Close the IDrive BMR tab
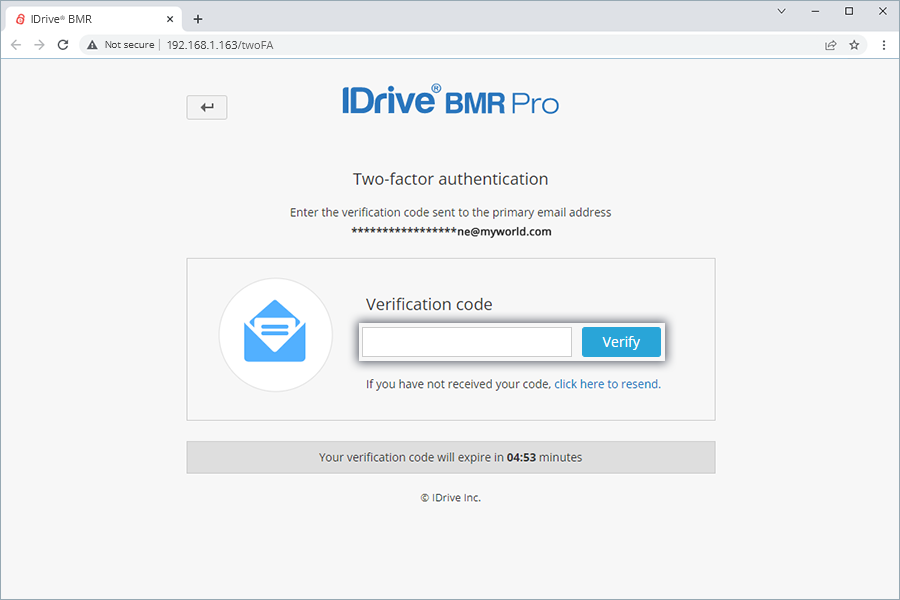The image size is (900, 600). point(170,19)
